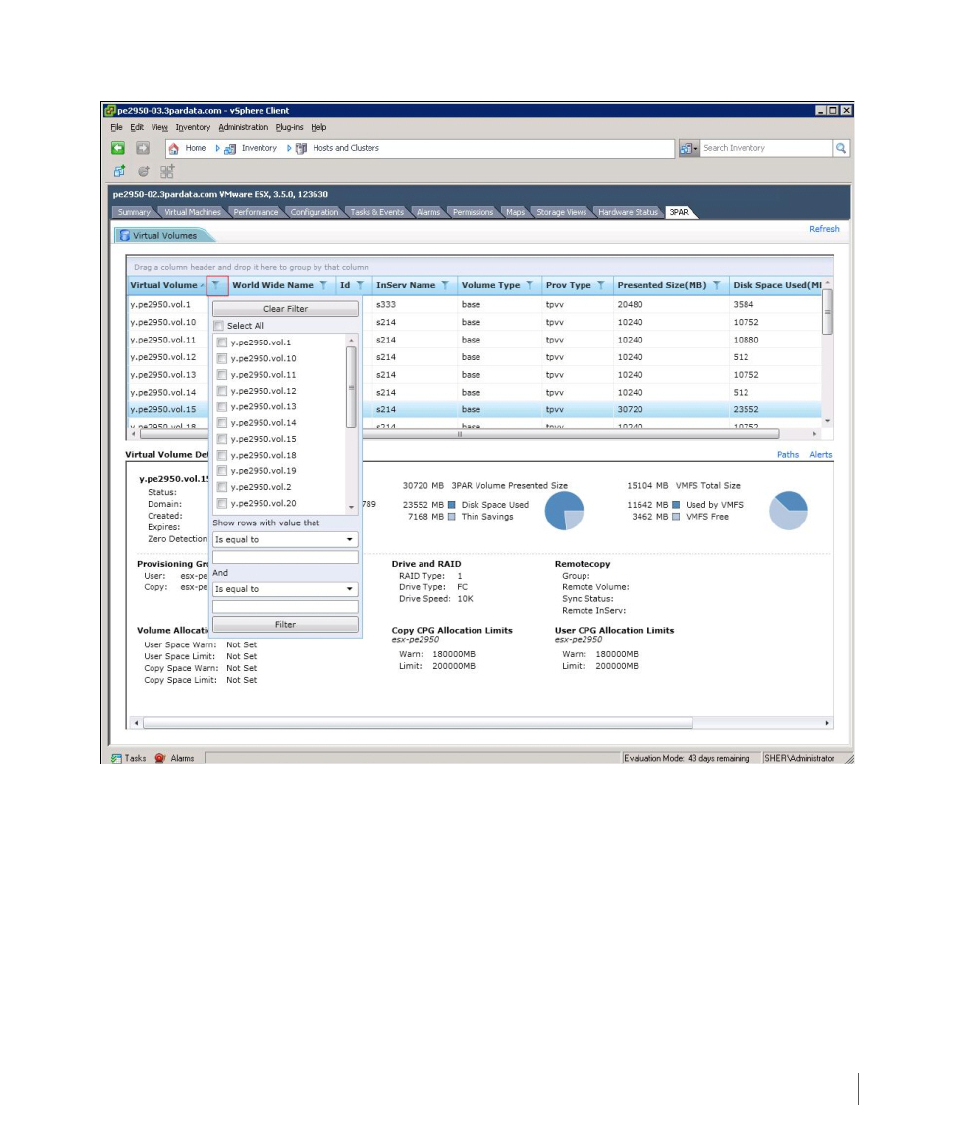Switch to the Configuration tab
954x1145 pixels.
(x=314, y=212)
